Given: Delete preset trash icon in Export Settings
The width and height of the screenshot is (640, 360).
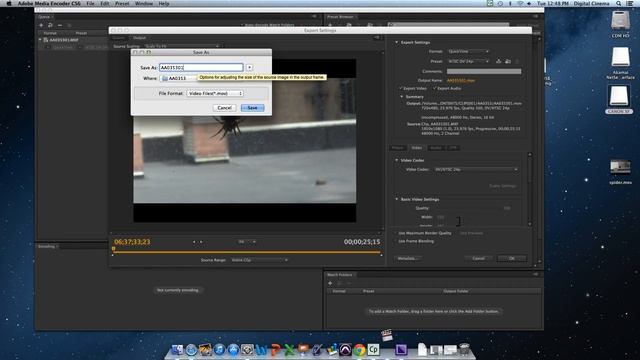Looking at the screenshot, I should point(517,61).
